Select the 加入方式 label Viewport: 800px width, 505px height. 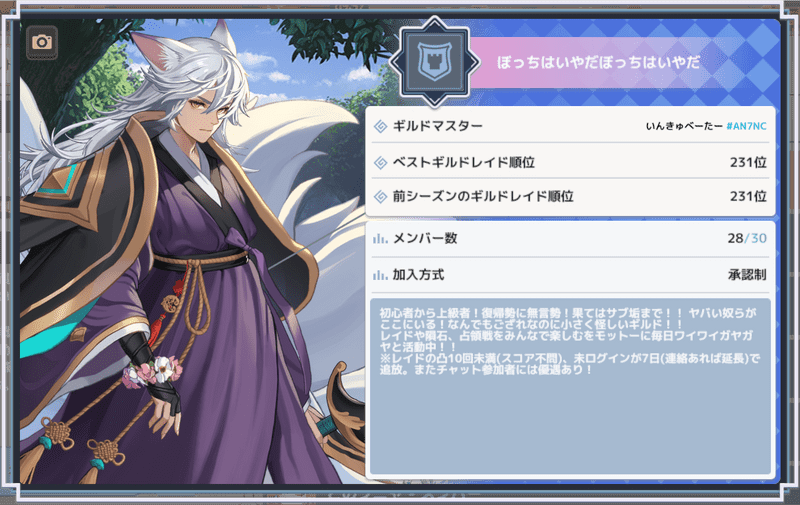(x=418, y=275)
